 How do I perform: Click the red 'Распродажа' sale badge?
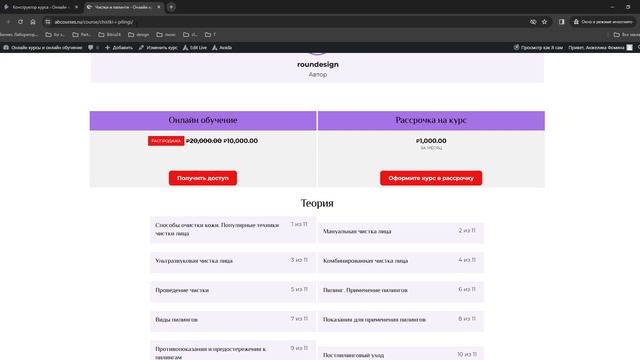[166, 141]
